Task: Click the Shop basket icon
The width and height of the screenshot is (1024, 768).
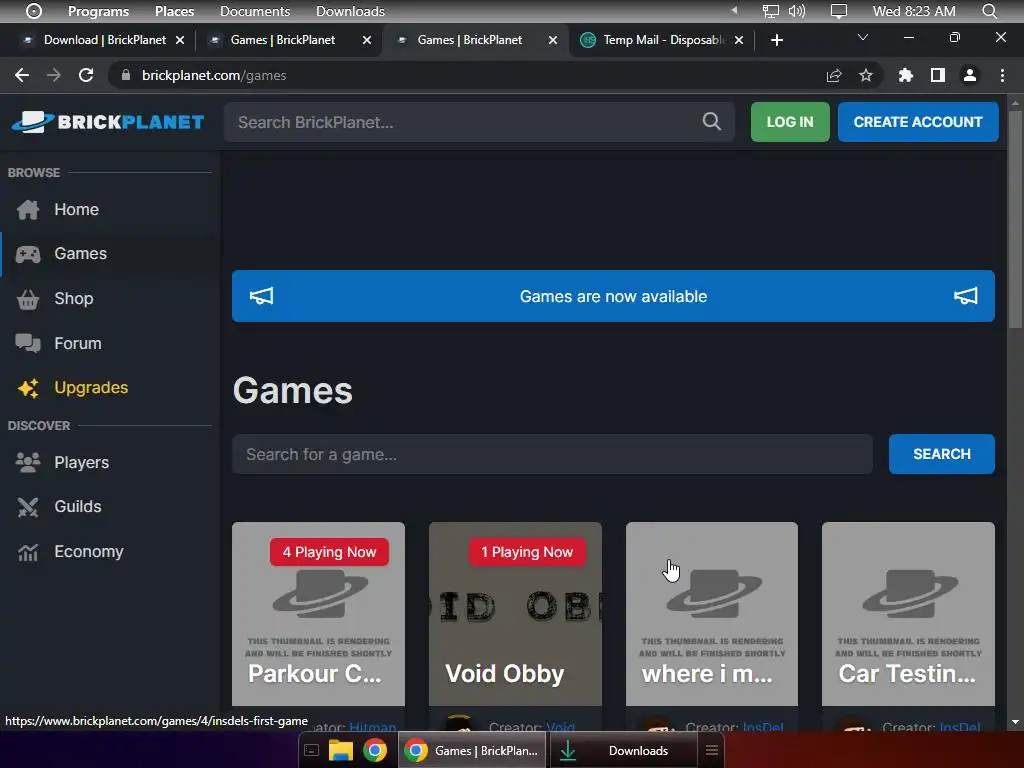Action: [28, 299]
